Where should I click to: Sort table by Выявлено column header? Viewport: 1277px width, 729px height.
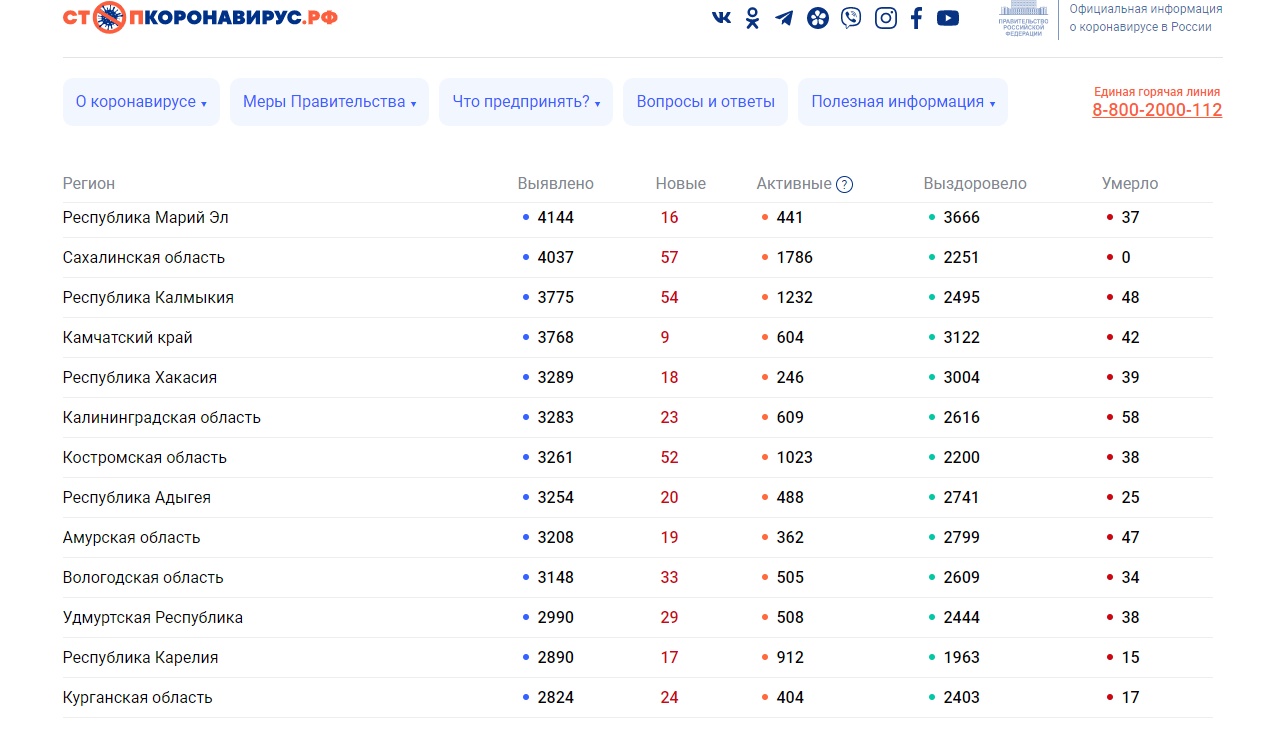tap(555, 184)
